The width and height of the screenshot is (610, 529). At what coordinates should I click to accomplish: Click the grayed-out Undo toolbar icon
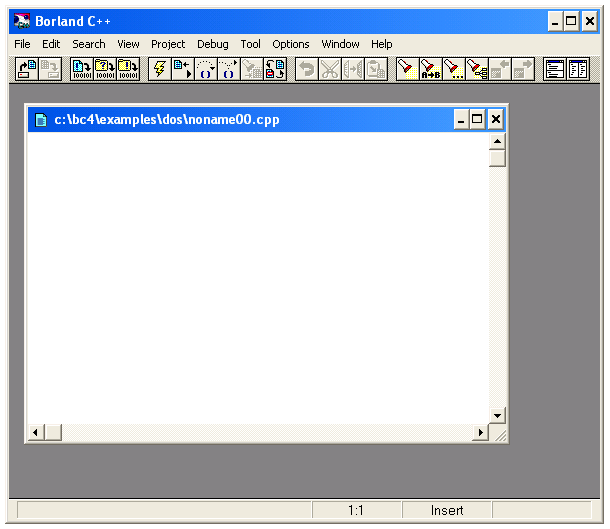(x=307, y=69)
